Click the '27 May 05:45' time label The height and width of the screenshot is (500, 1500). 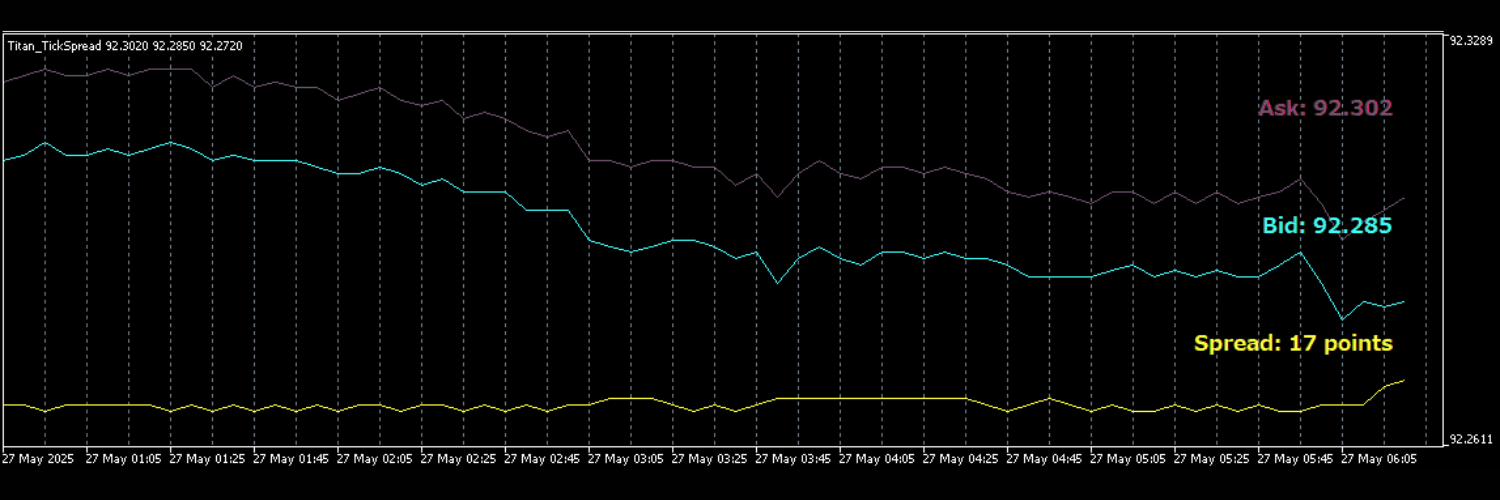tap(1297, 459)
